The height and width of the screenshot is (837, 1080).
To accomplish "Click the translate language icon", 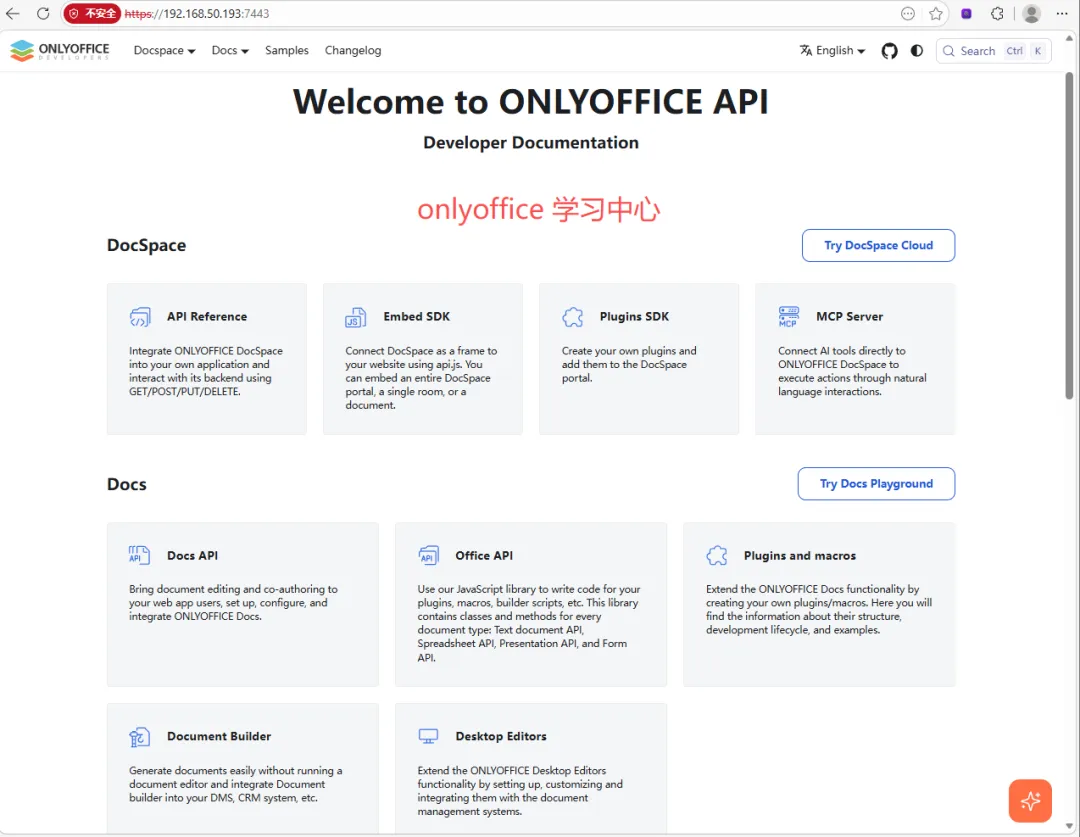I will click(805, 50).
